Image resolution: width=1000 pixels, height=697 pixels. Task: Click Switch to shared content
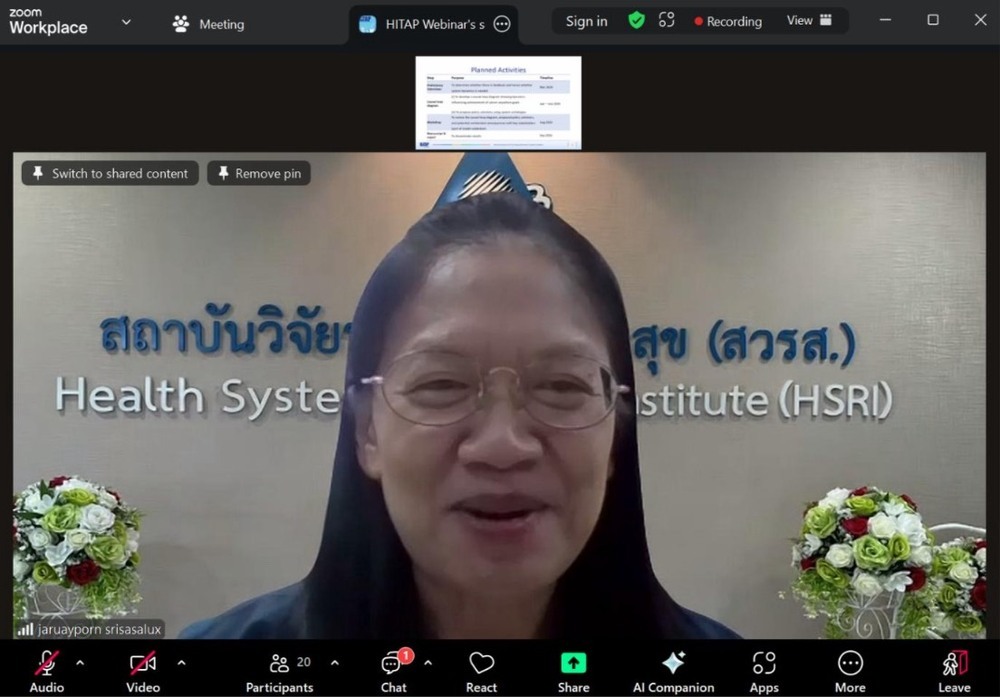coord(110,173)
